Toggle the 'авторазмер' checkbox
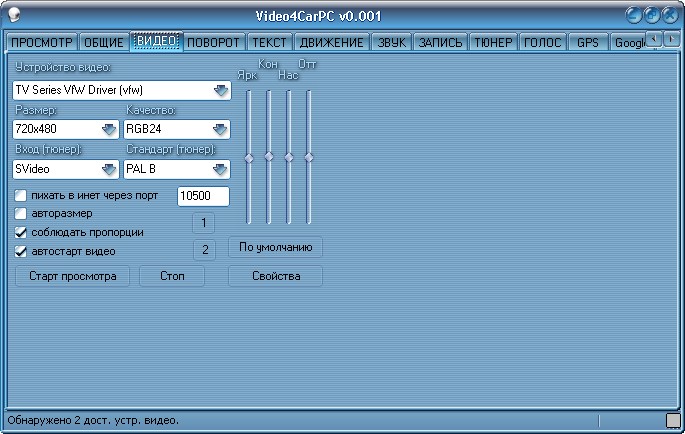Image resolution: width=685 pixels, height=434 pixels. [x=21, y=213]
